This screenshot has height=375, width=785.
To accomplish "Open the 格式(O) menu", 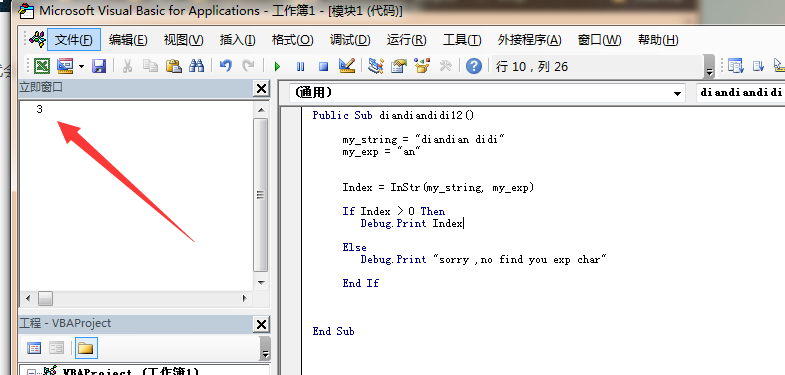I will coord(292,40).
